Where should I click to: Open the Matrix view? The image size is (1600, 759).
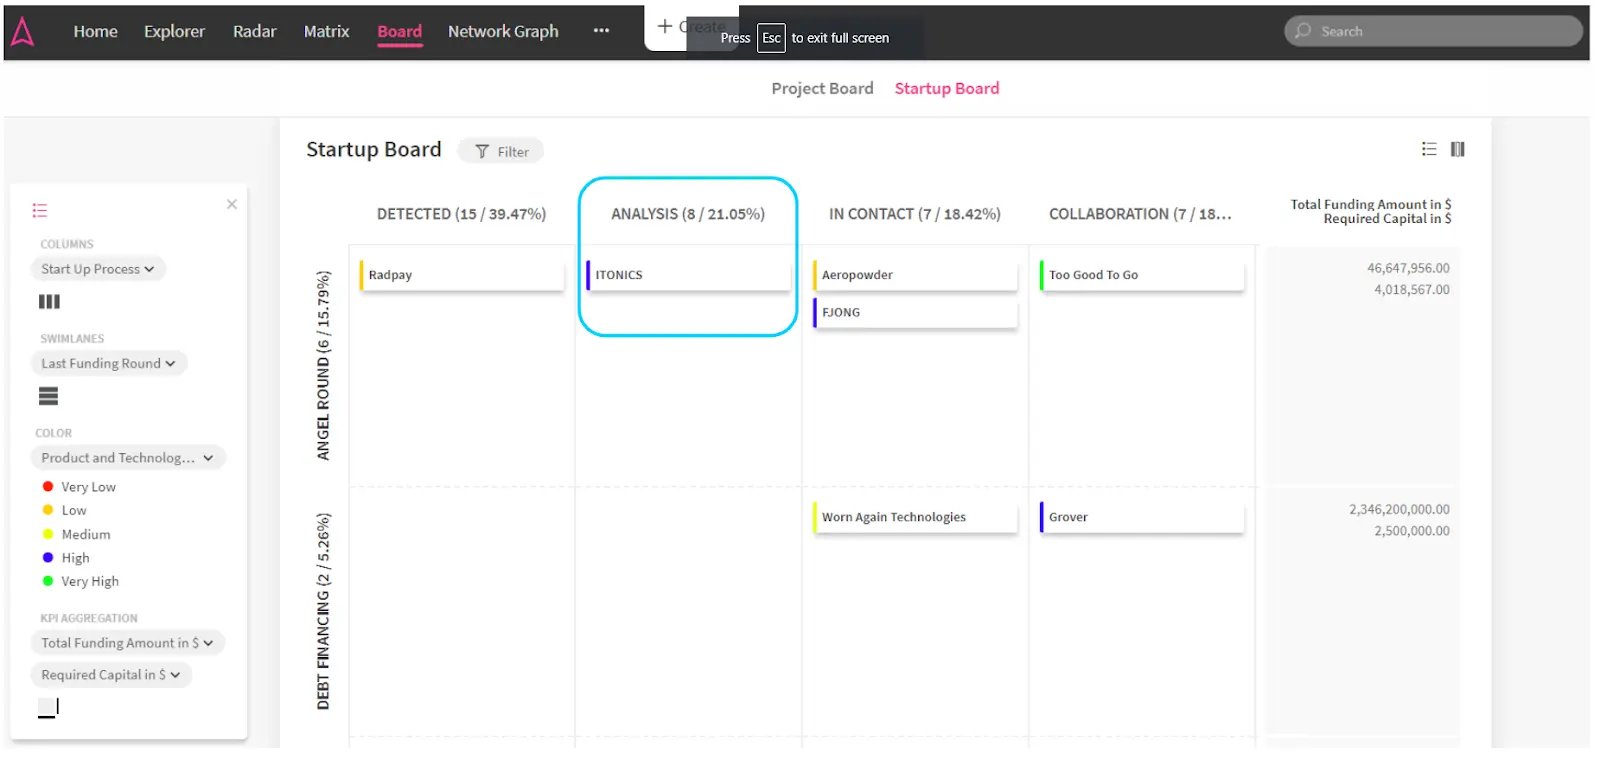(326, 32)
